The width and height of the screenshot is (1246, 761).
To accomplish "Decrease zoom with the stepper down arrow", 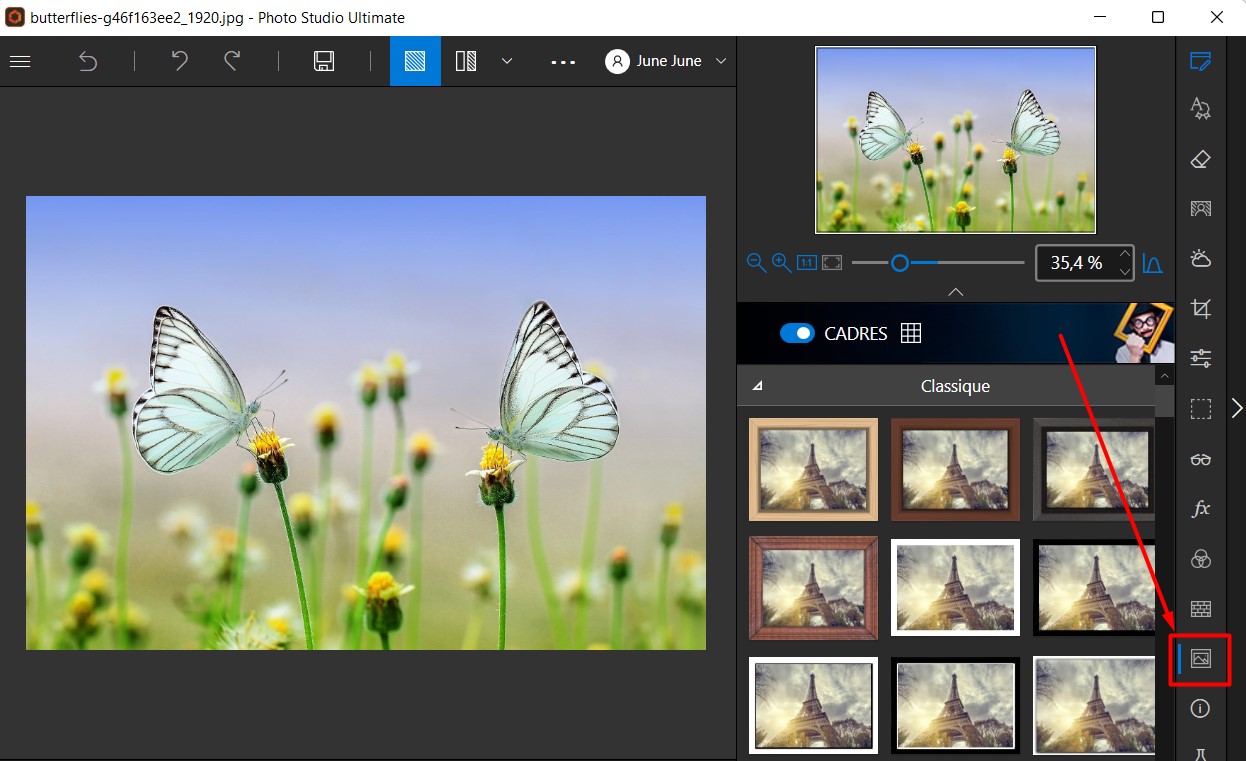I will pos(1125,271).
